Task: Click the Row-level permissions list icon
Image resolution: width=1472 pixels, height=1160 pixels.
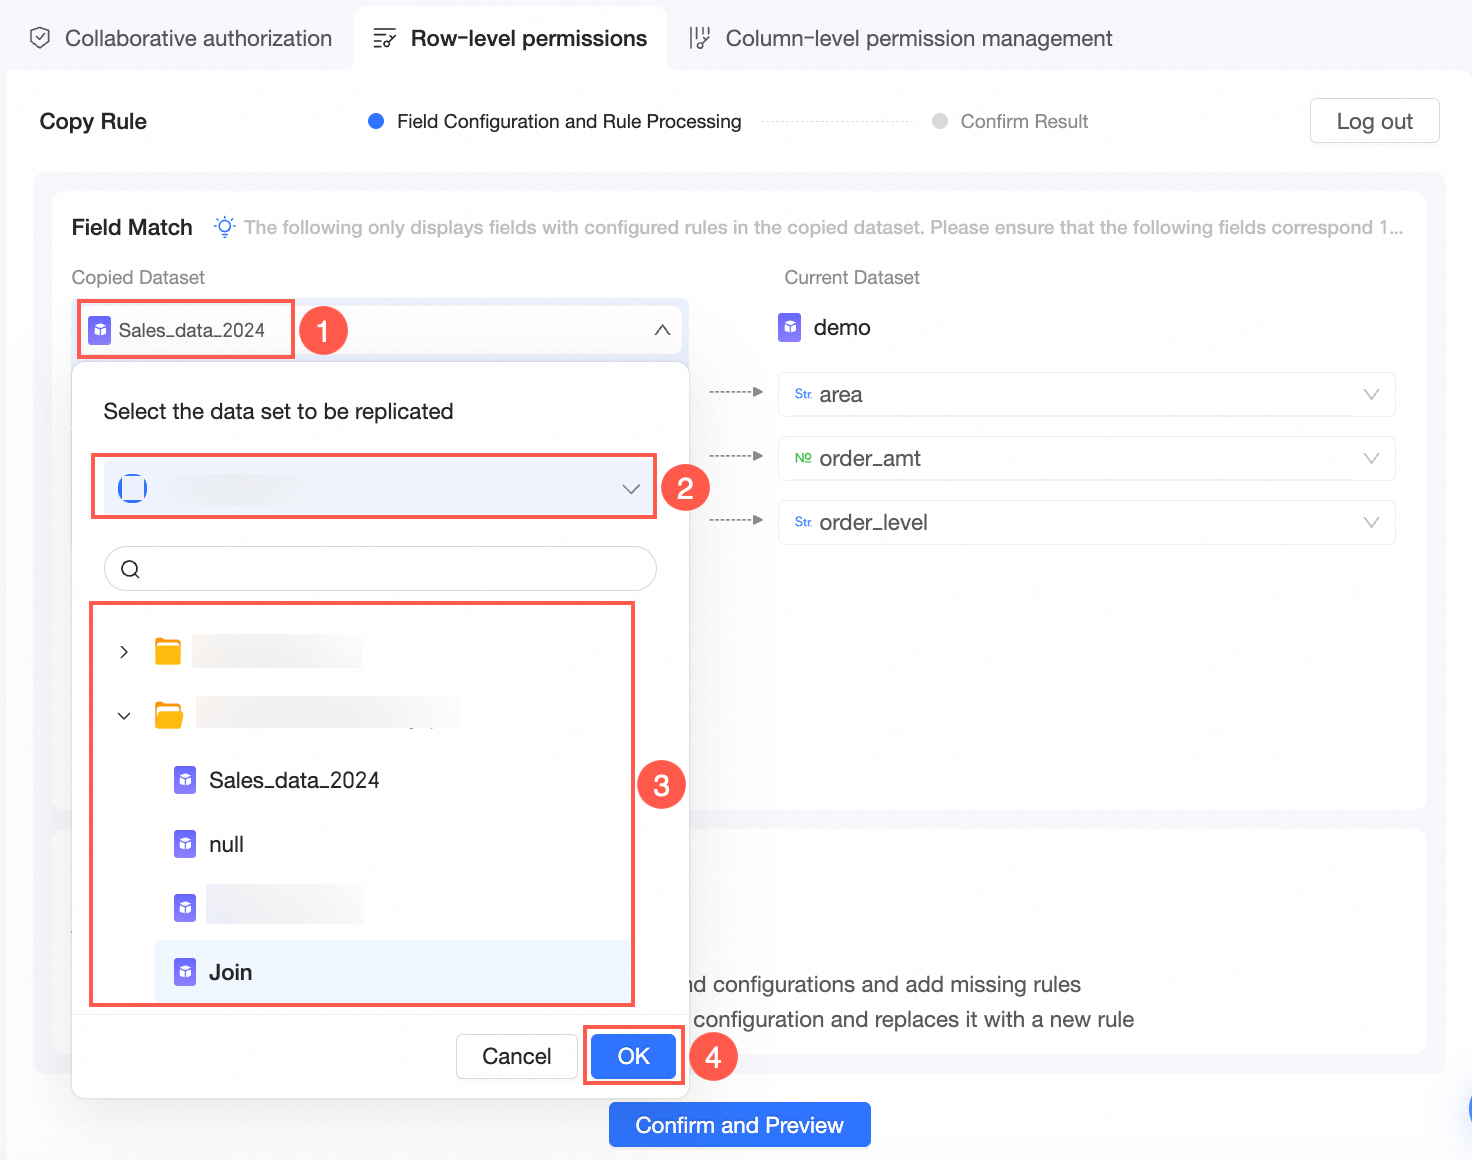Action: coord(384,39)
